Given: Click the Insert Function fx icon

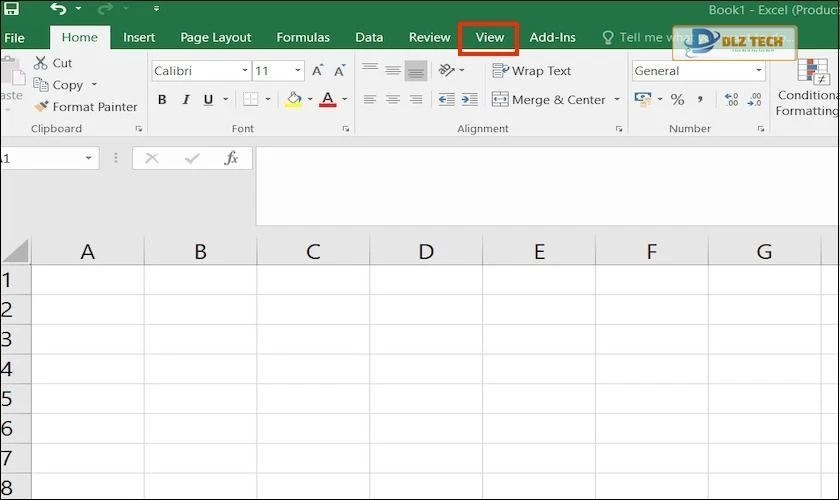Looking at the screenshot, I should [231, 158].
